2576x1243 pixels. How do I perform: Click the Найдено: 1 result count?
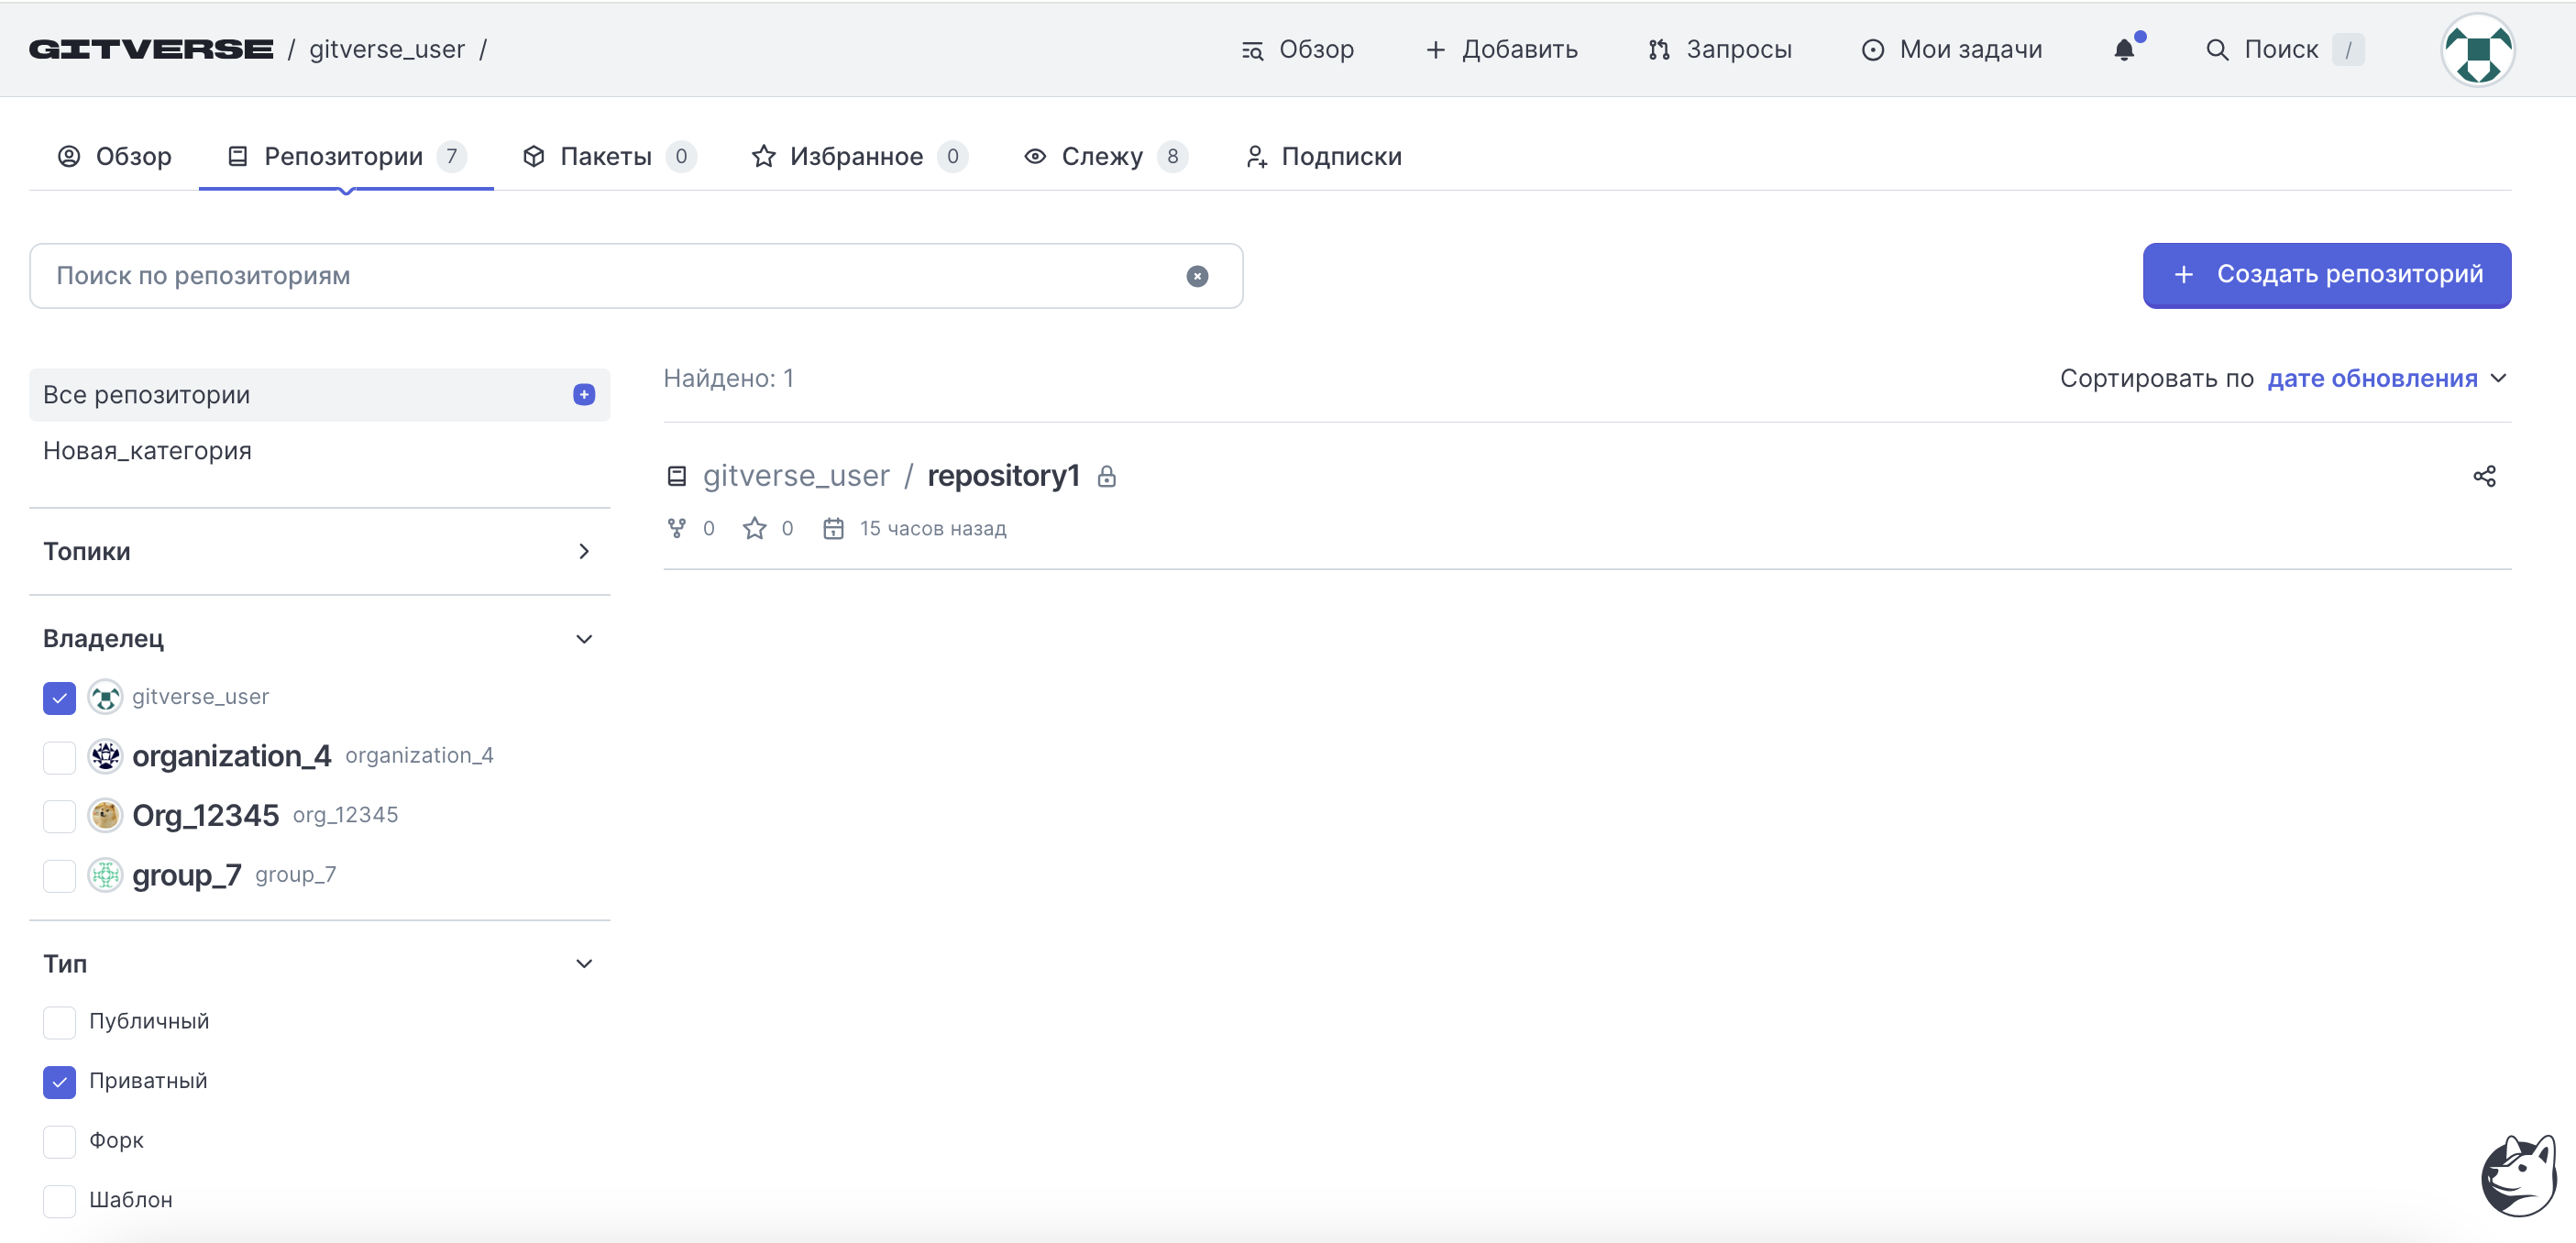(x=728, y=378)
